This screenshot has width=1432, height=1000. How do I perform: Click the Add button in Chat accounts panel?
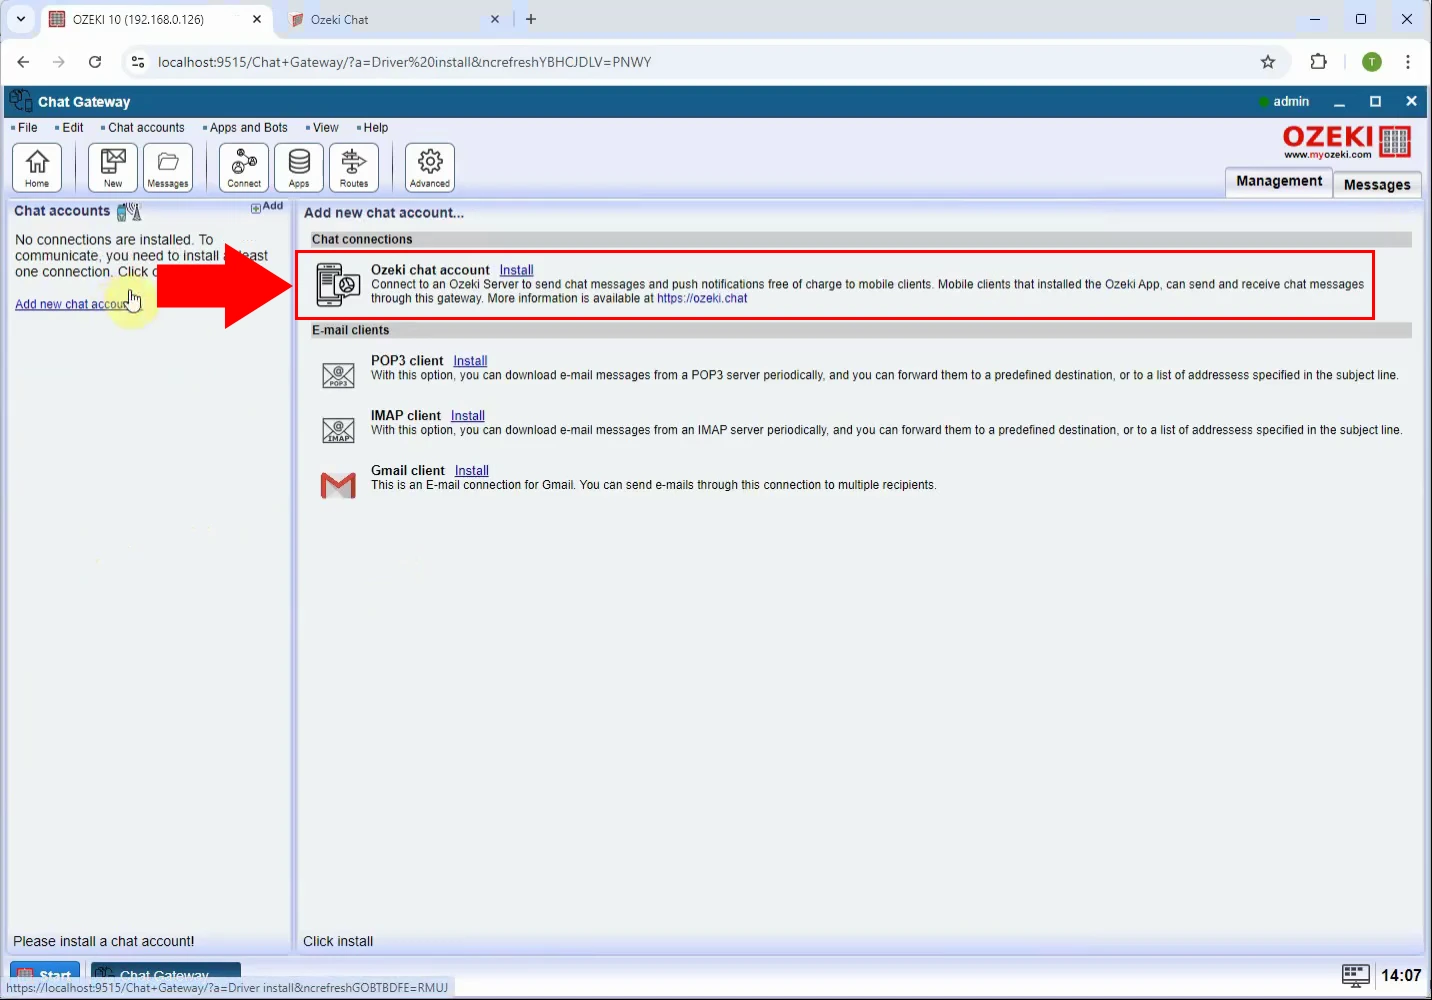267,207
